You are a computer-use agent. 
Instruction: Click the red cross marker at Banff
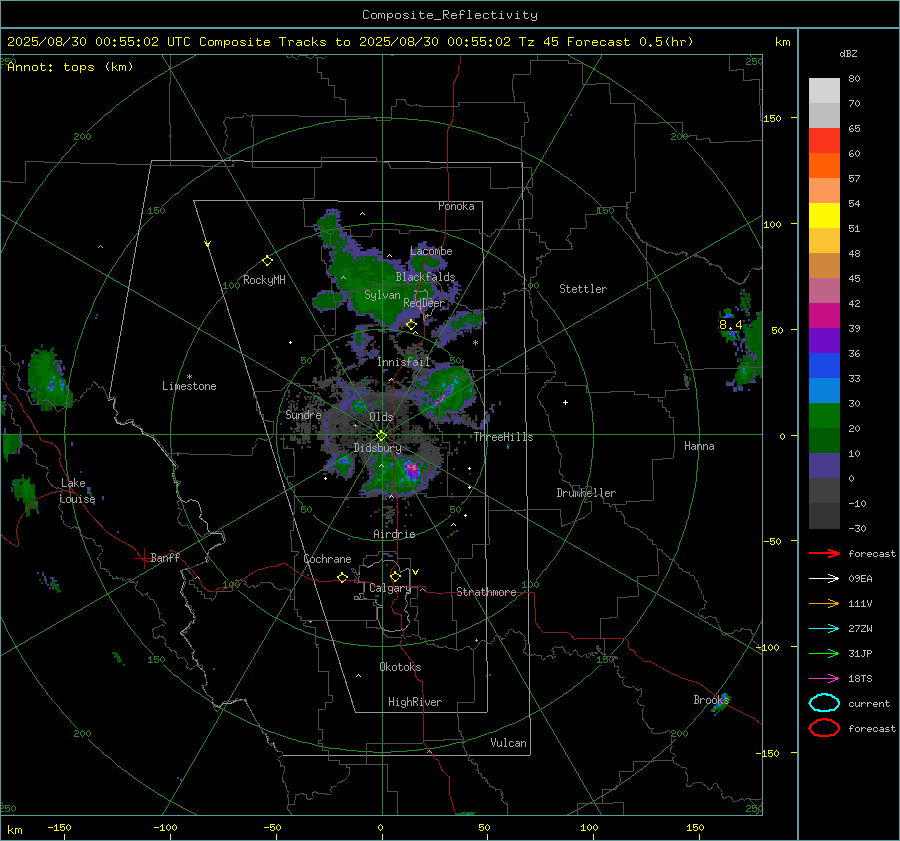click(143, 558)
